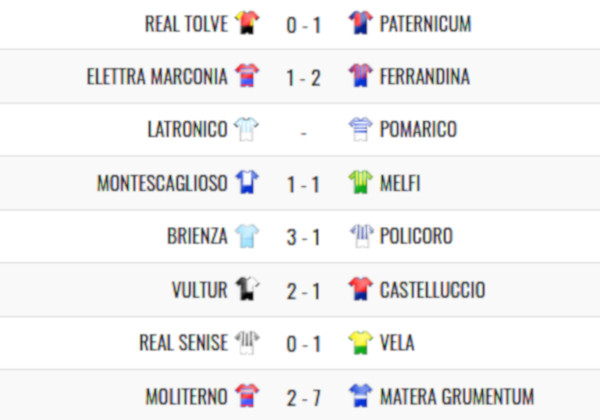Click the Paternicum jersey icon
Screen dimensions: 600x420
360,23
